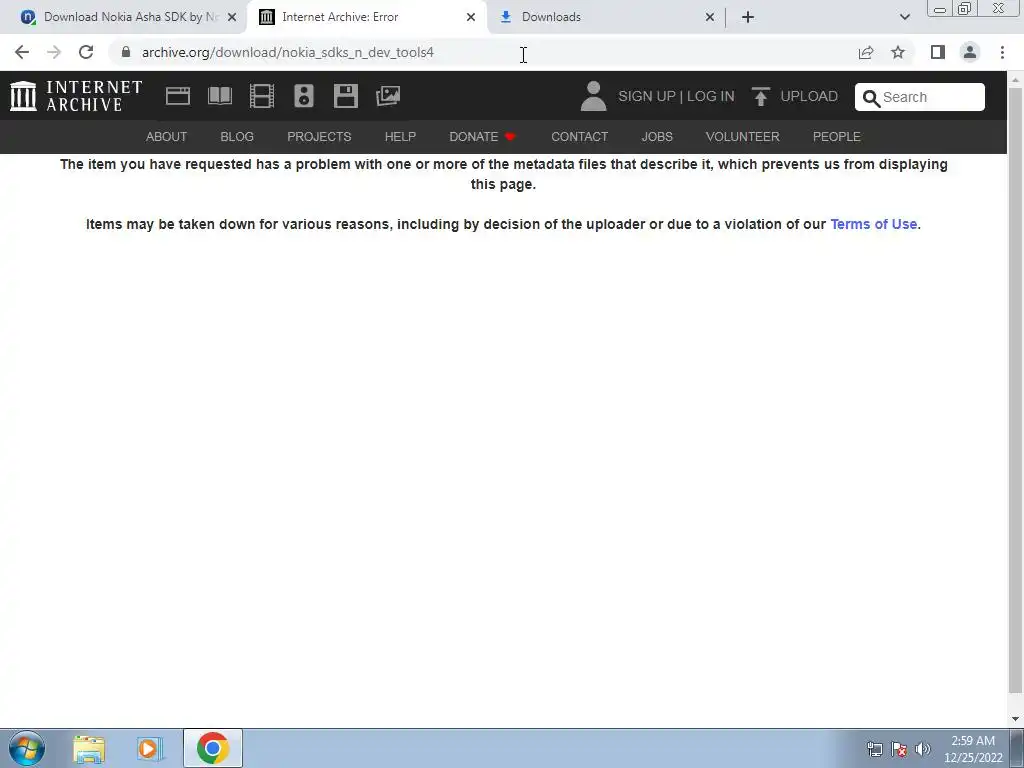Open a new tab
The image size is (1024, 768).
click(x=748, y=17)
